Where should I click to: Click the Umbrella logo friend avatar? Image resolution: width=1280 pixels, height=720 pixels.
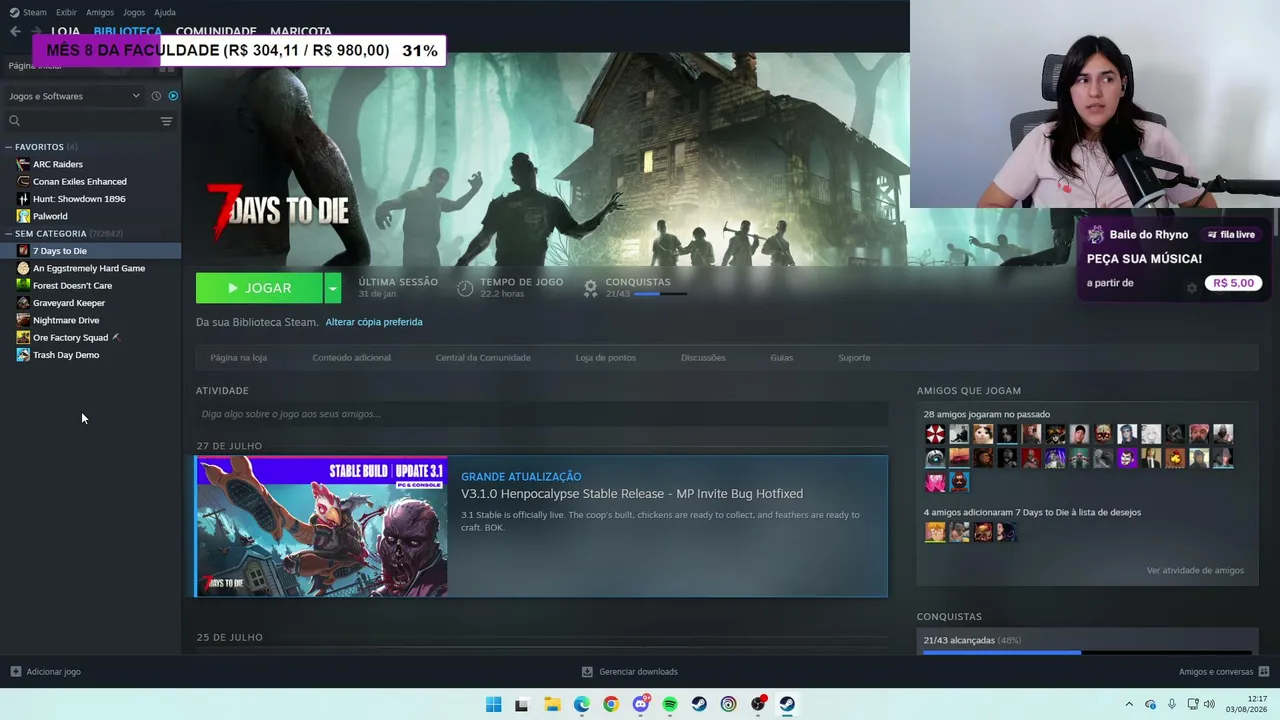point(935,434)
